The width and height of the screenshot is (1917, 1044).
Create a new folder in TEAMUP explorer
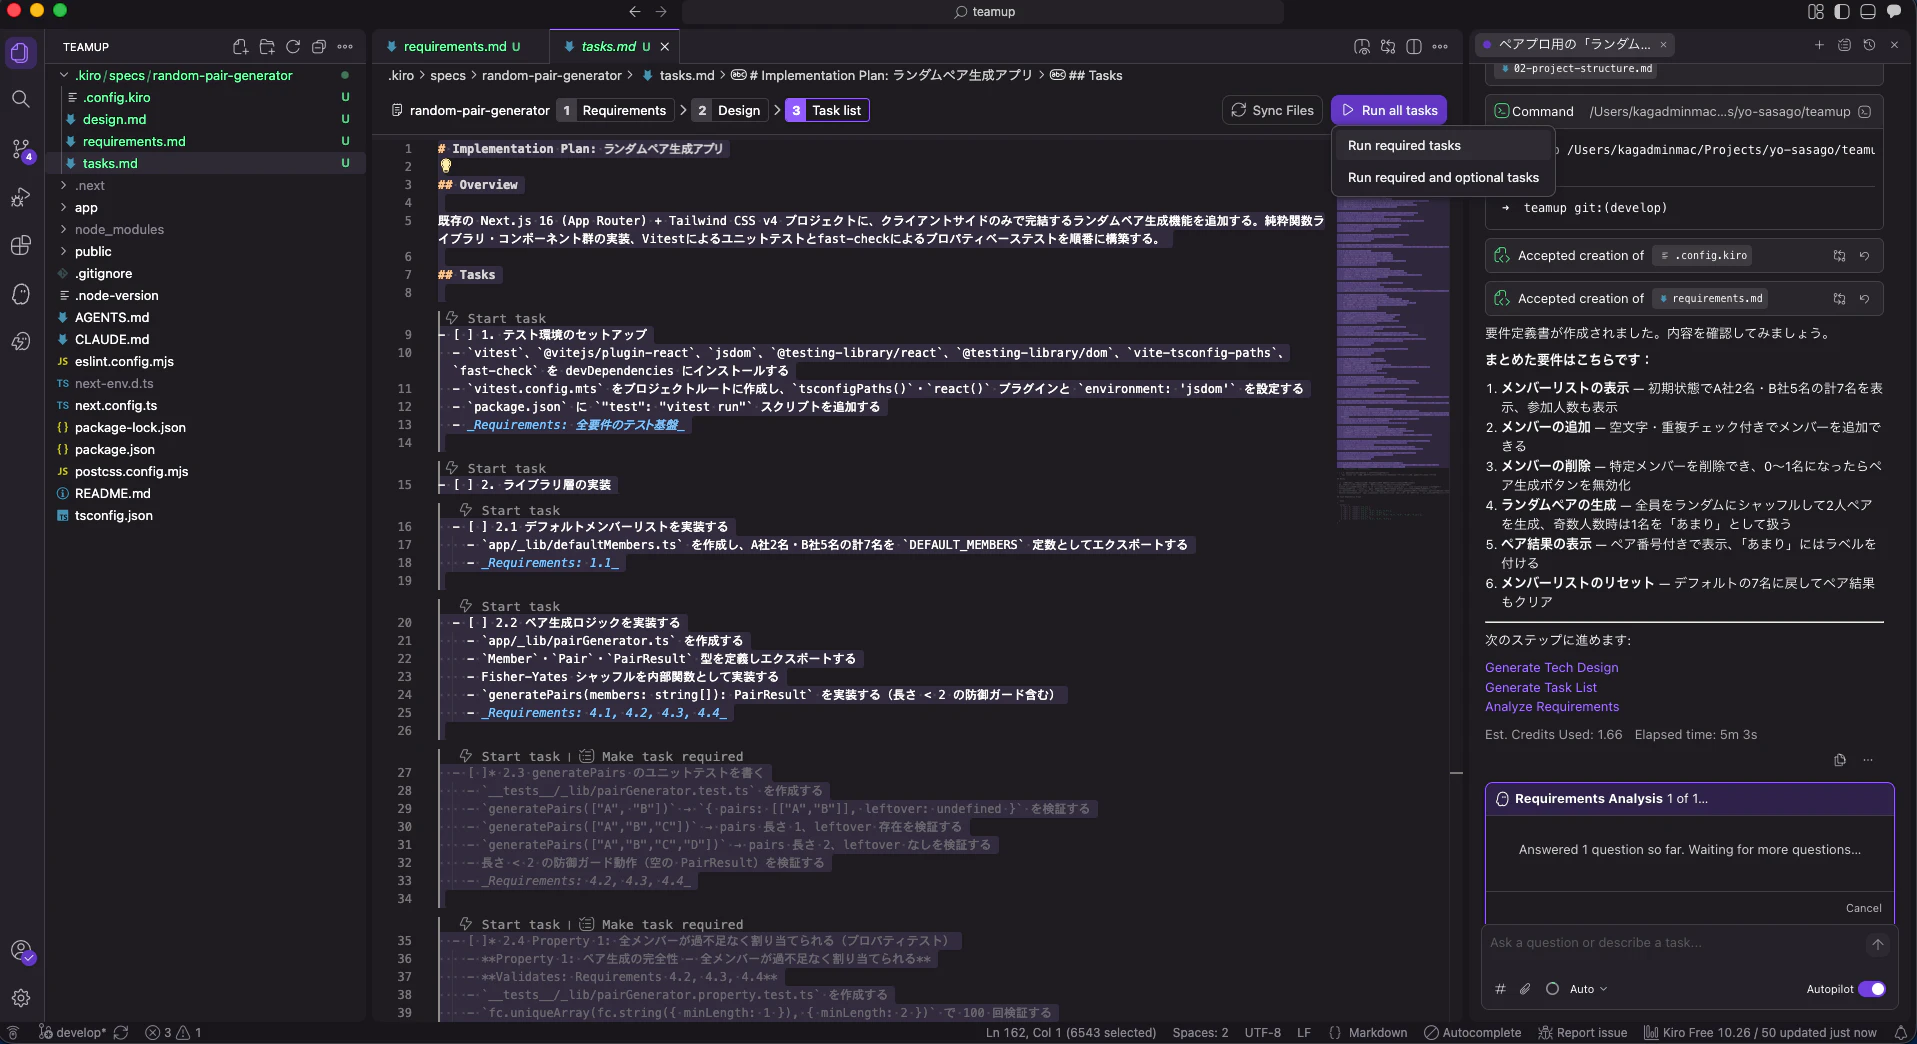[267, 47]
